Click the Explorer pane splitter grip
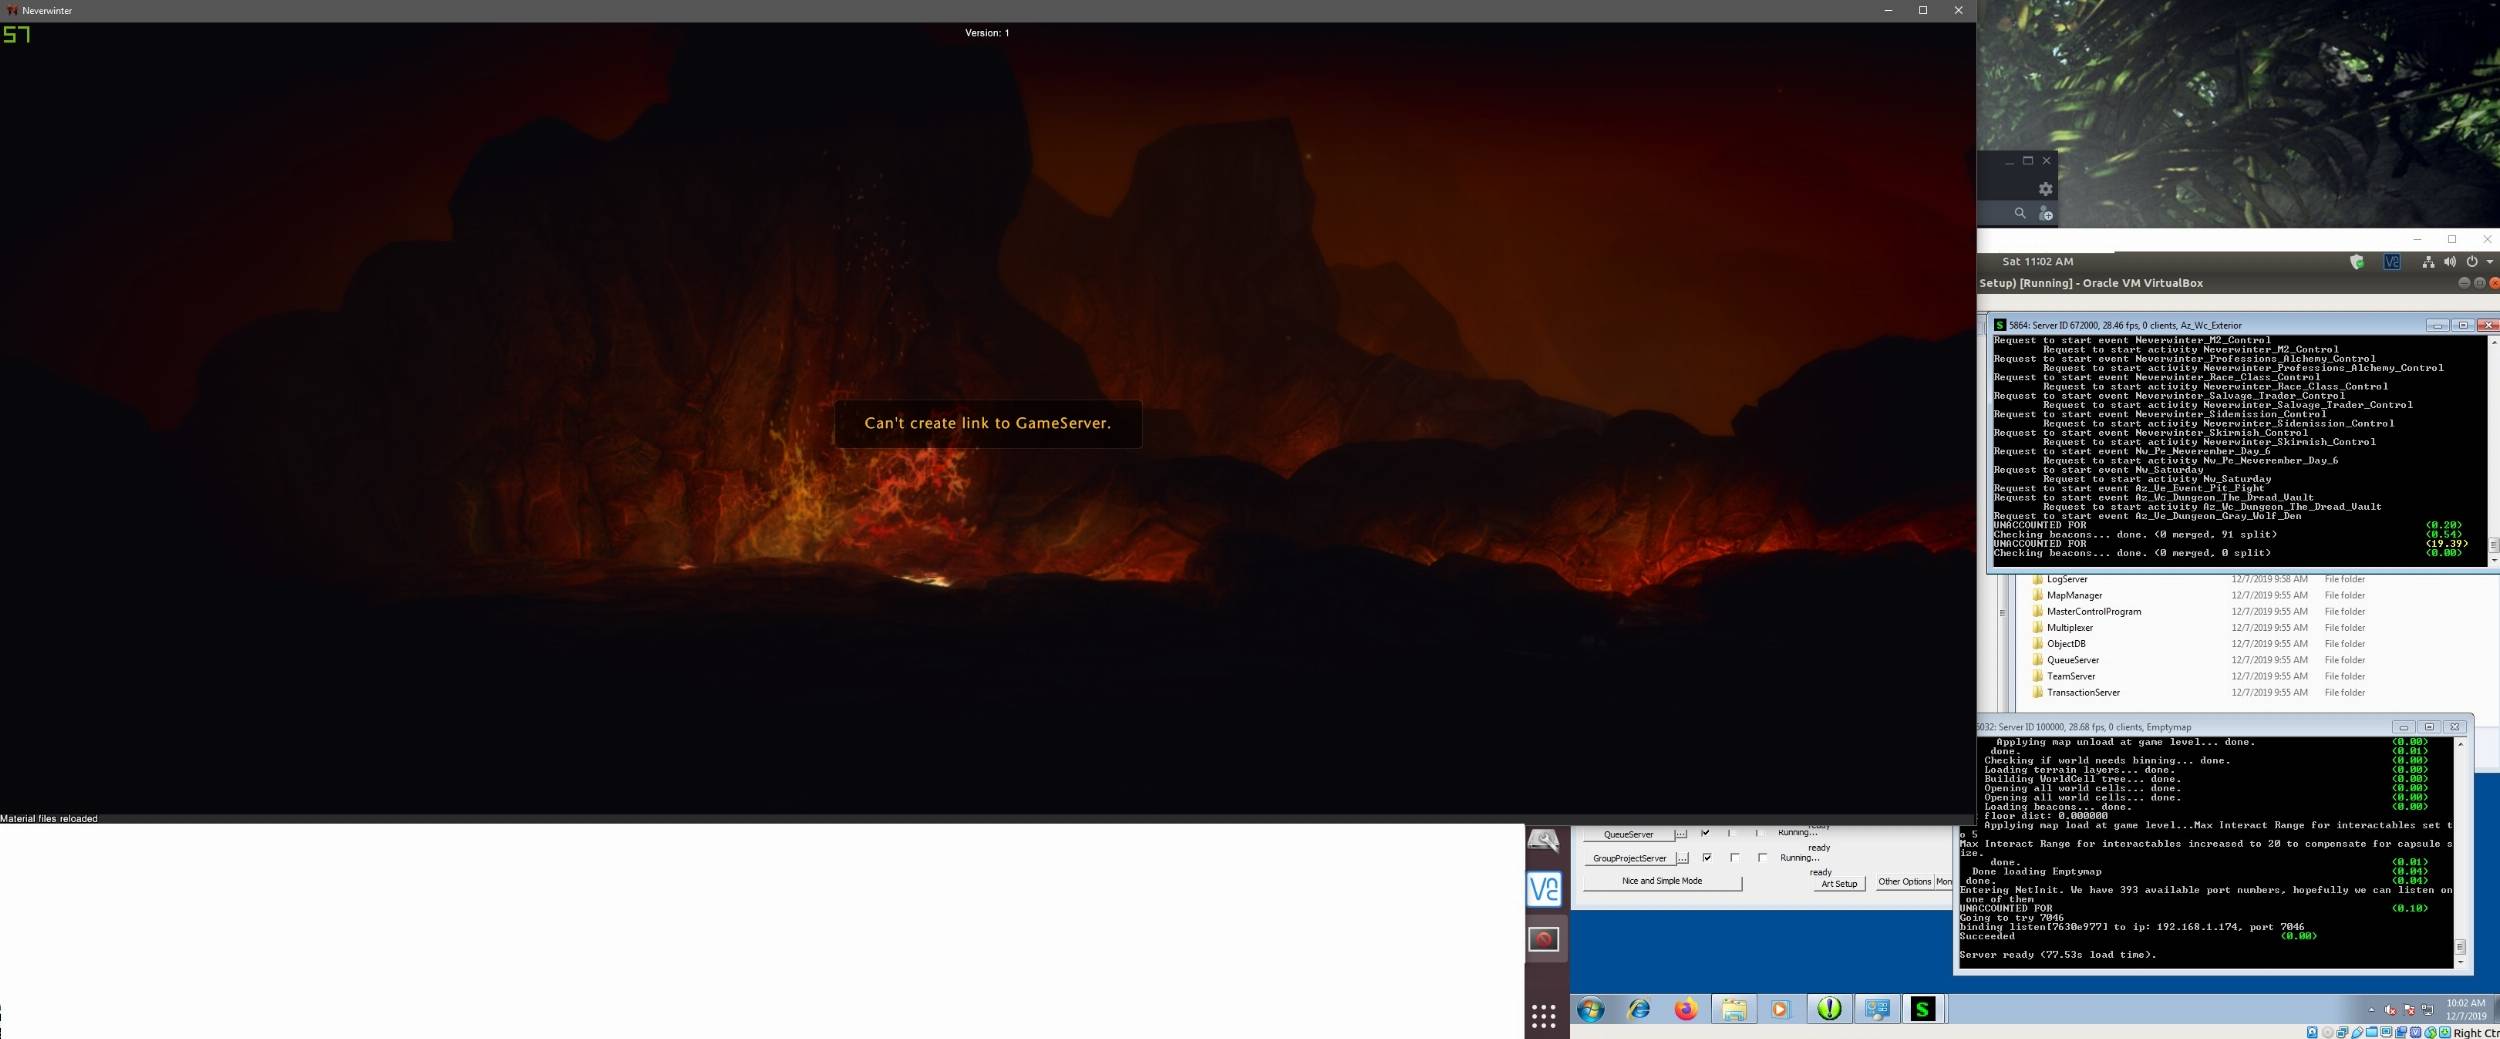This screenshot has width=2500, height=1039. click(x=2001, y=612)
